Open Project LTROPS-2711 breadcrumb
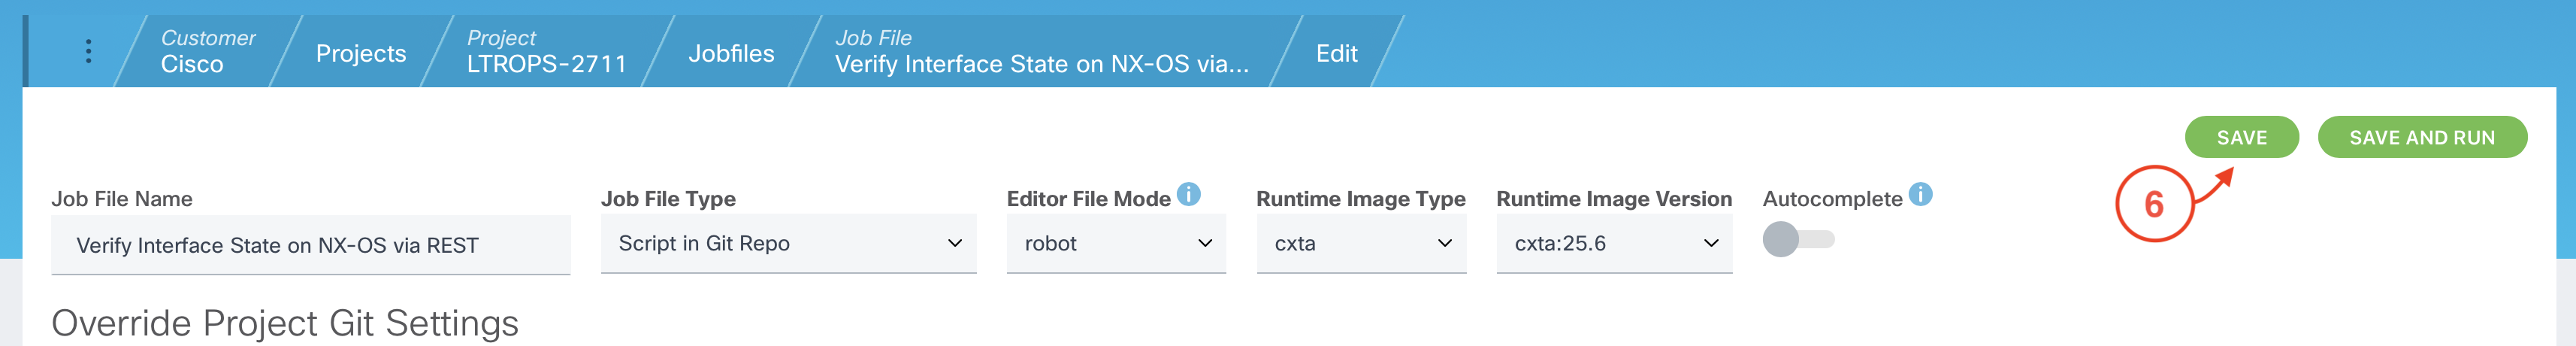 click(x=546, y=52)
